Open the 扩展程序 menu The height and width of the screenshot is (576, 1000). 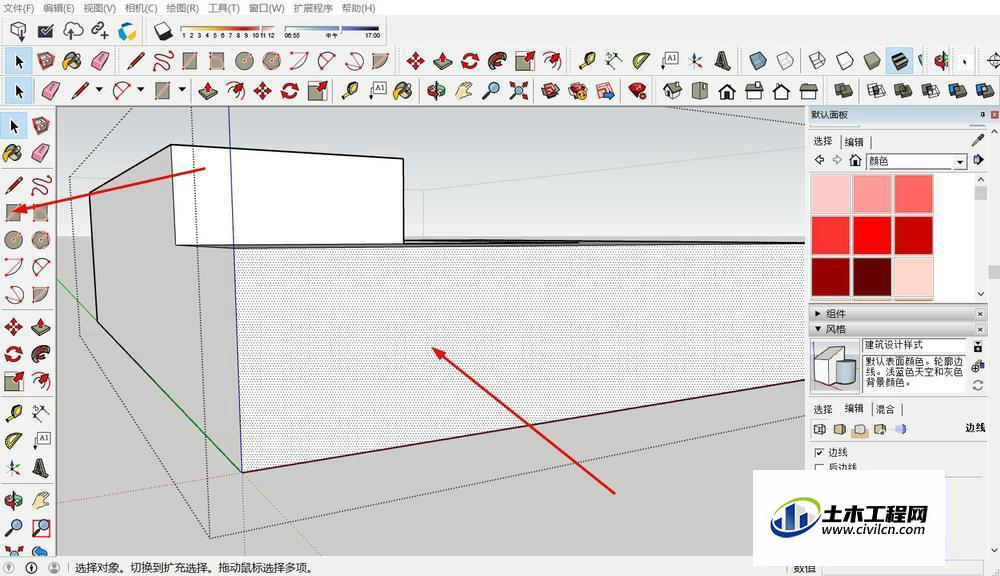coord(313,8)
